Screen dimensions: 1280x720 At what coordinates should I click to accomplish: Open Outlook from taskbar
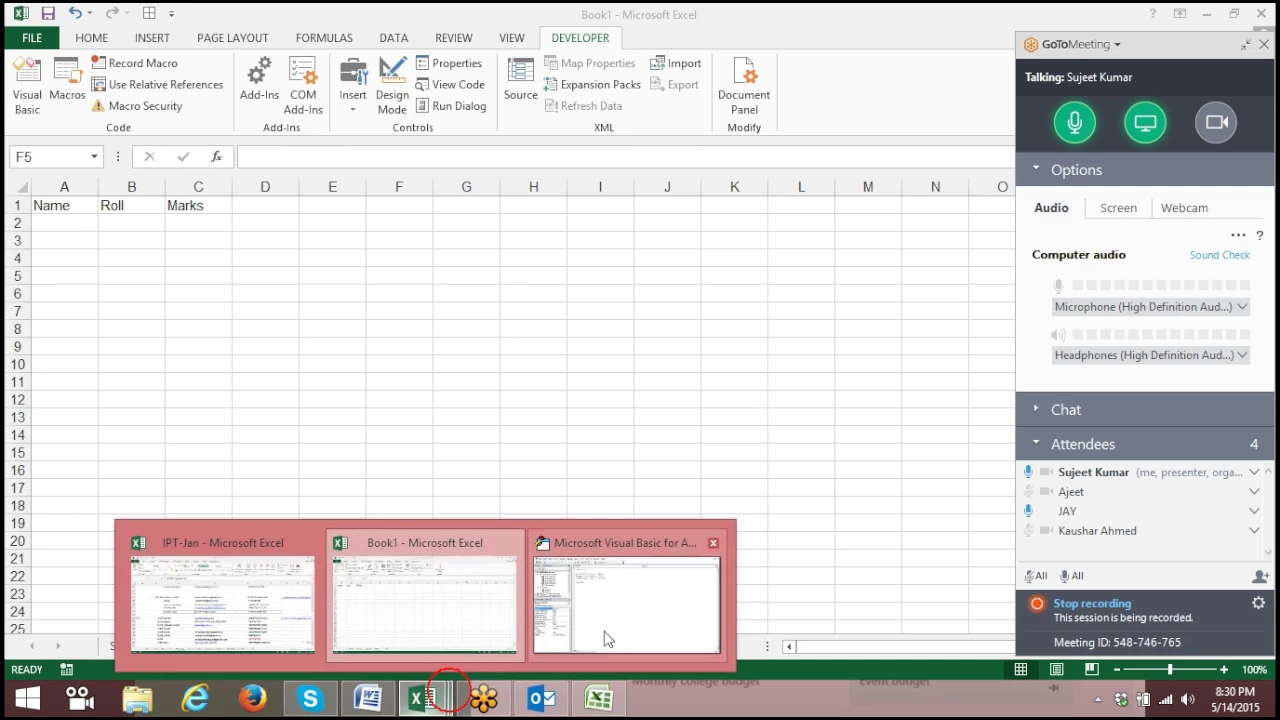(541, 698)
